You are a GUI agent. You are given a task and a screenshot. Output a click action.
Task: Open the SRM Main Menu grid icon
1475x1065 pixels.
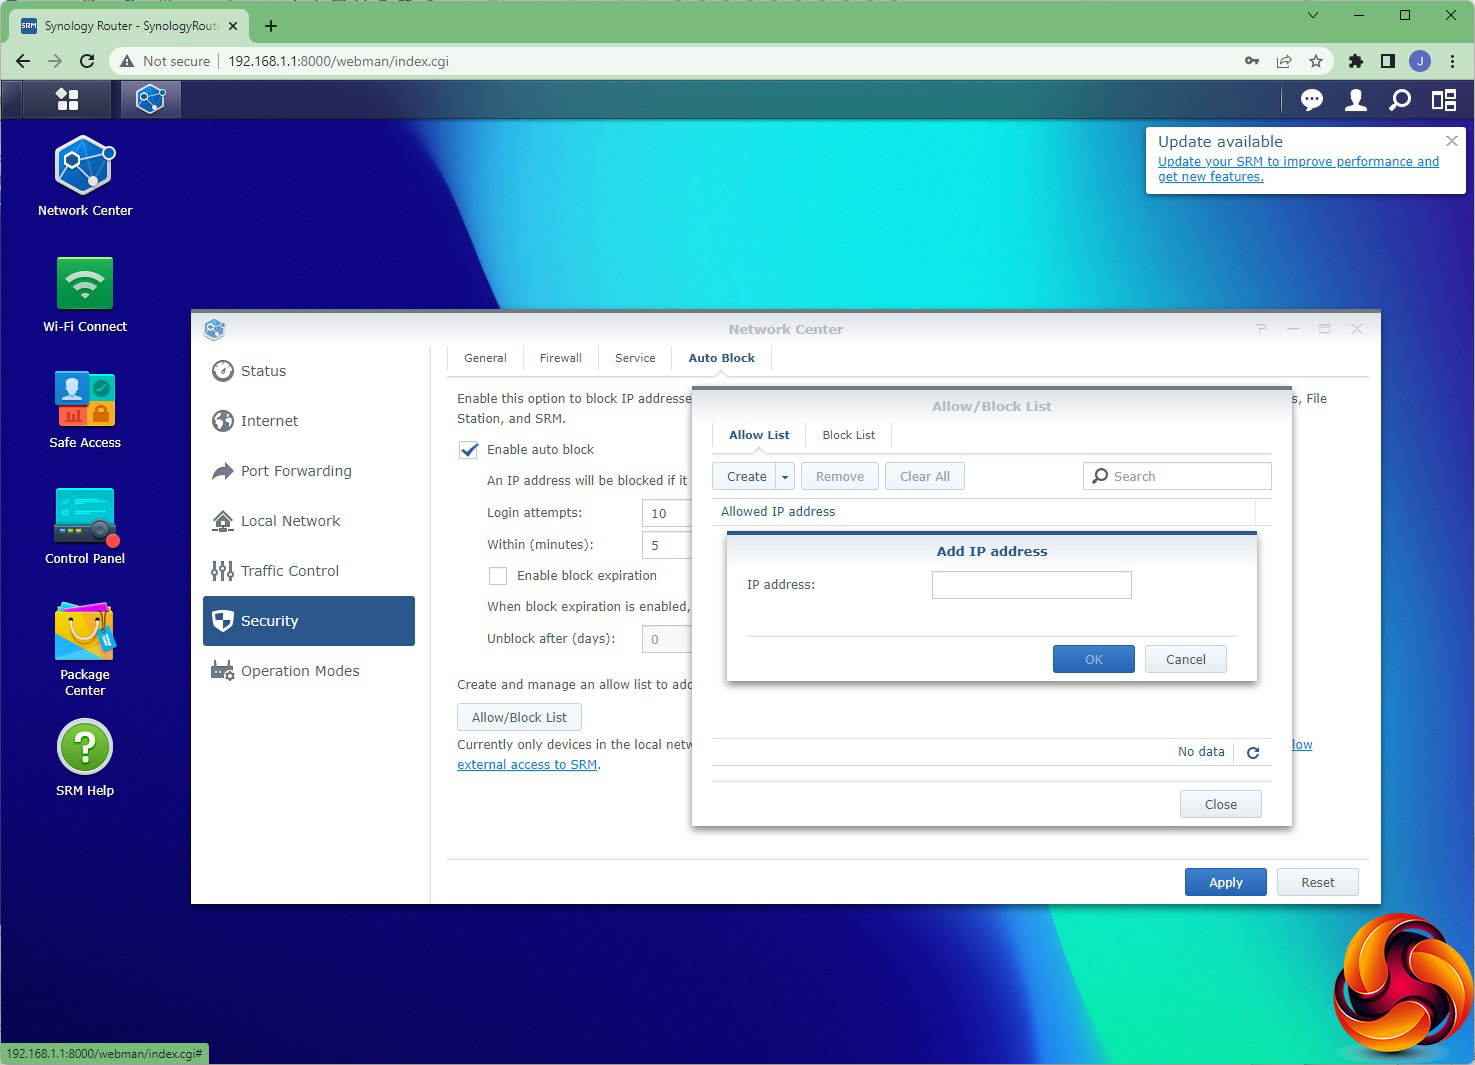(x=67, y=99)
